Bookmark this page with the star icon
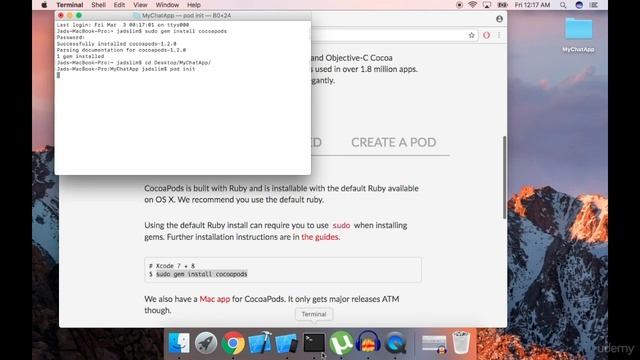 tap(471, 35)
